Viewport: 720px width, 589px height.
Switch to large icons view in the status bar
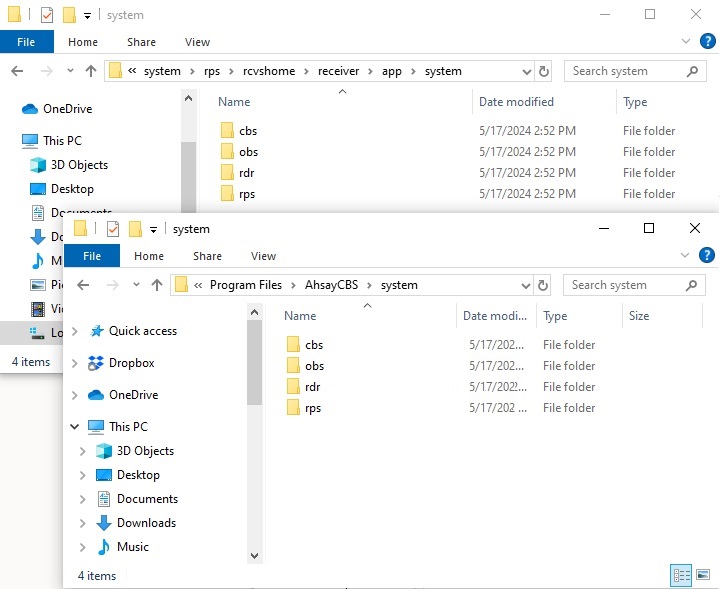click(704, 575)
